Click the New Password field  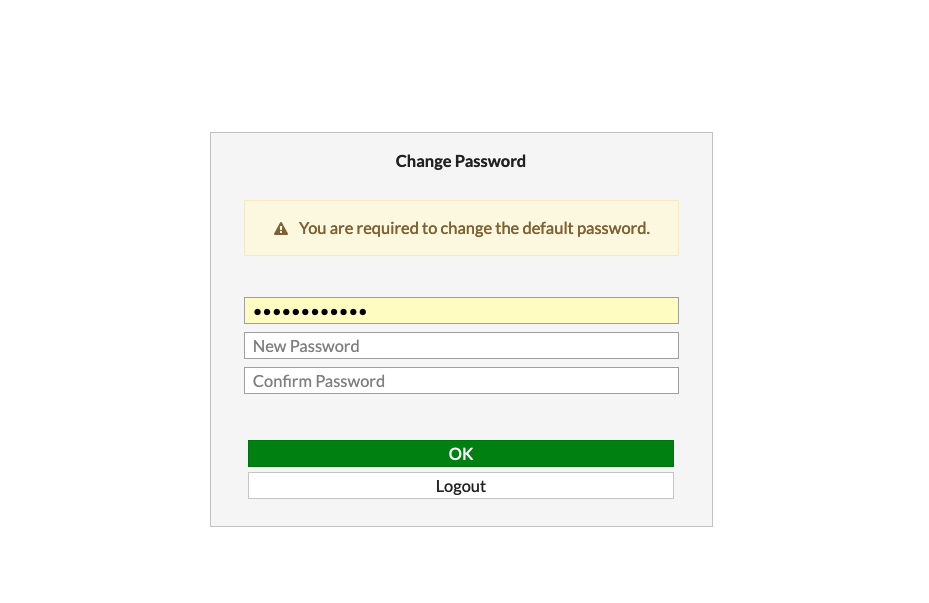pos(460,344)
